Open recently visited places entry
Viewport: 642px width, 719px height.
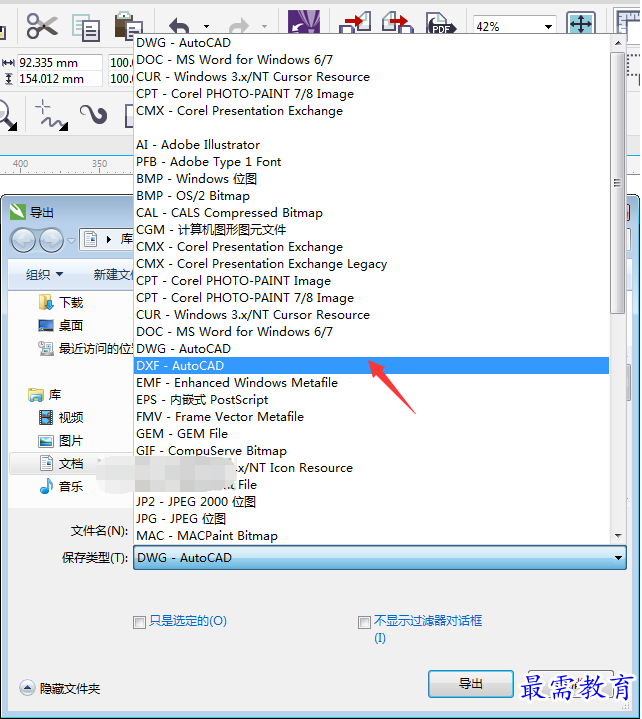(x=86, y=349)
